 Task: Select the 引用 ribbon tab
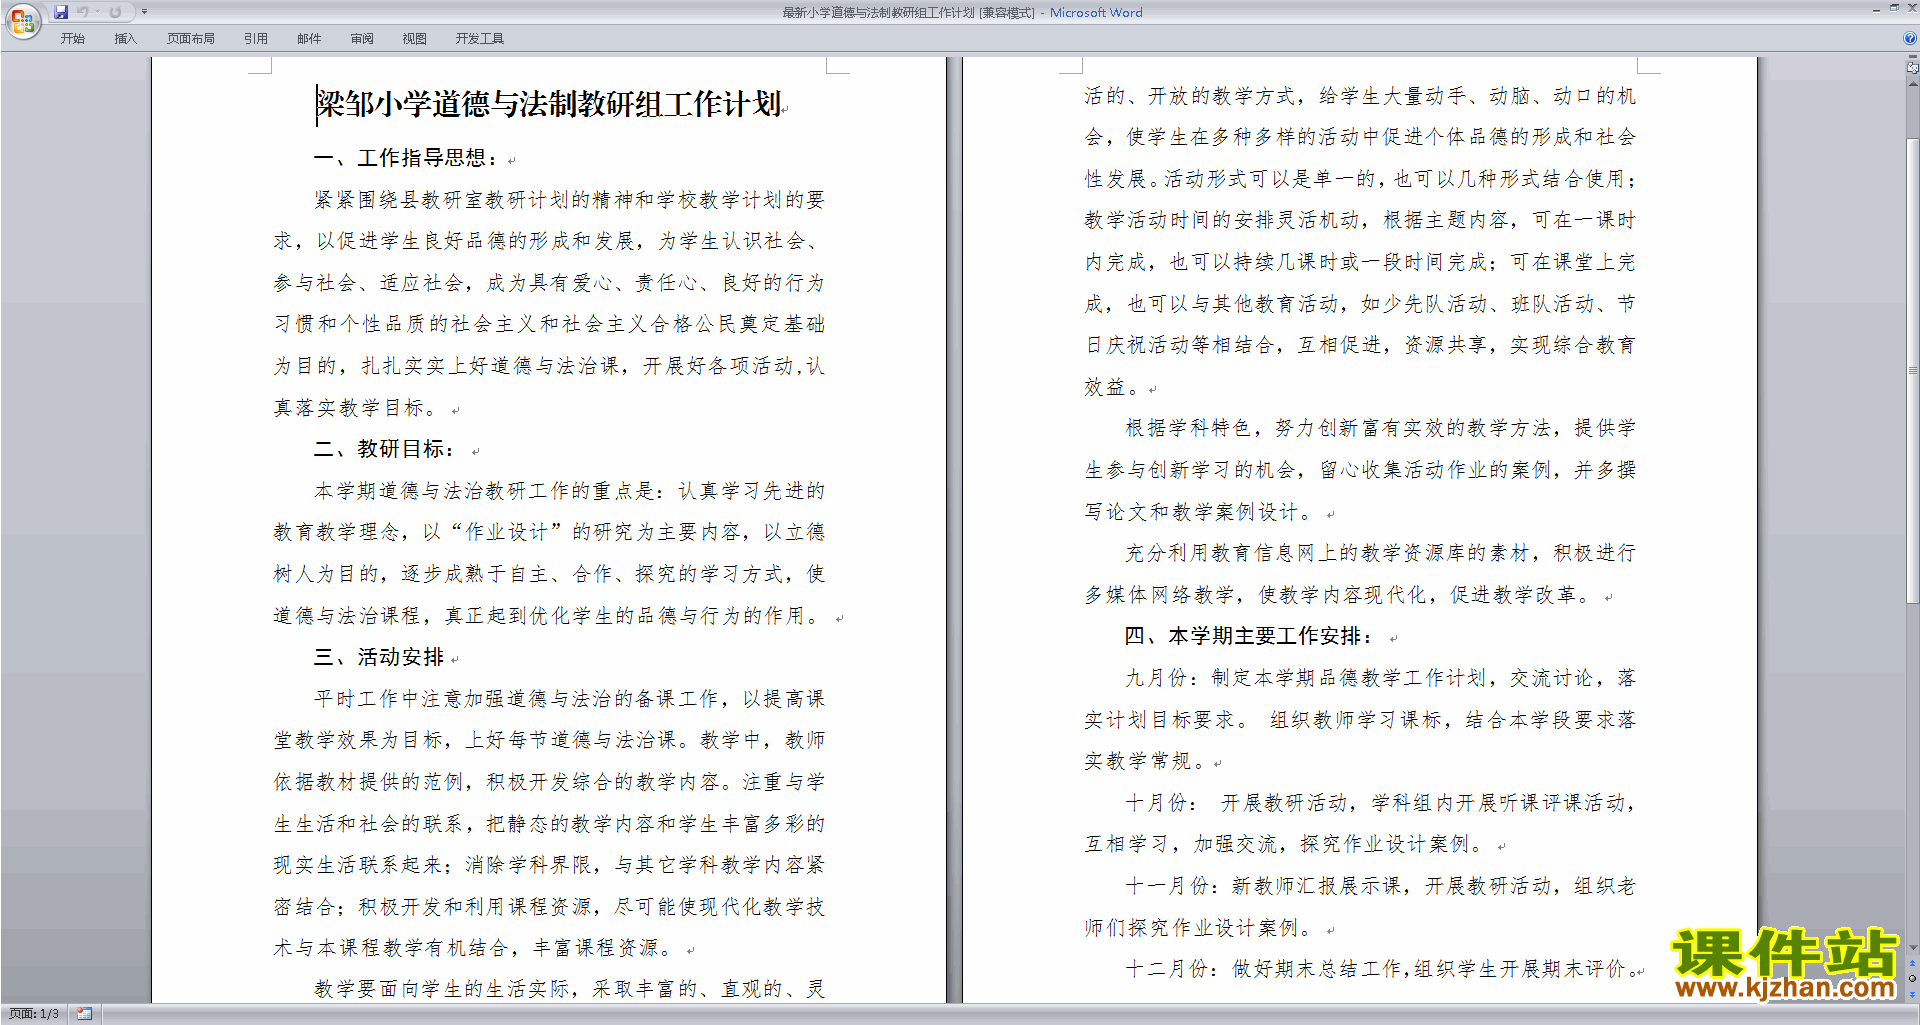click(256, 39)
